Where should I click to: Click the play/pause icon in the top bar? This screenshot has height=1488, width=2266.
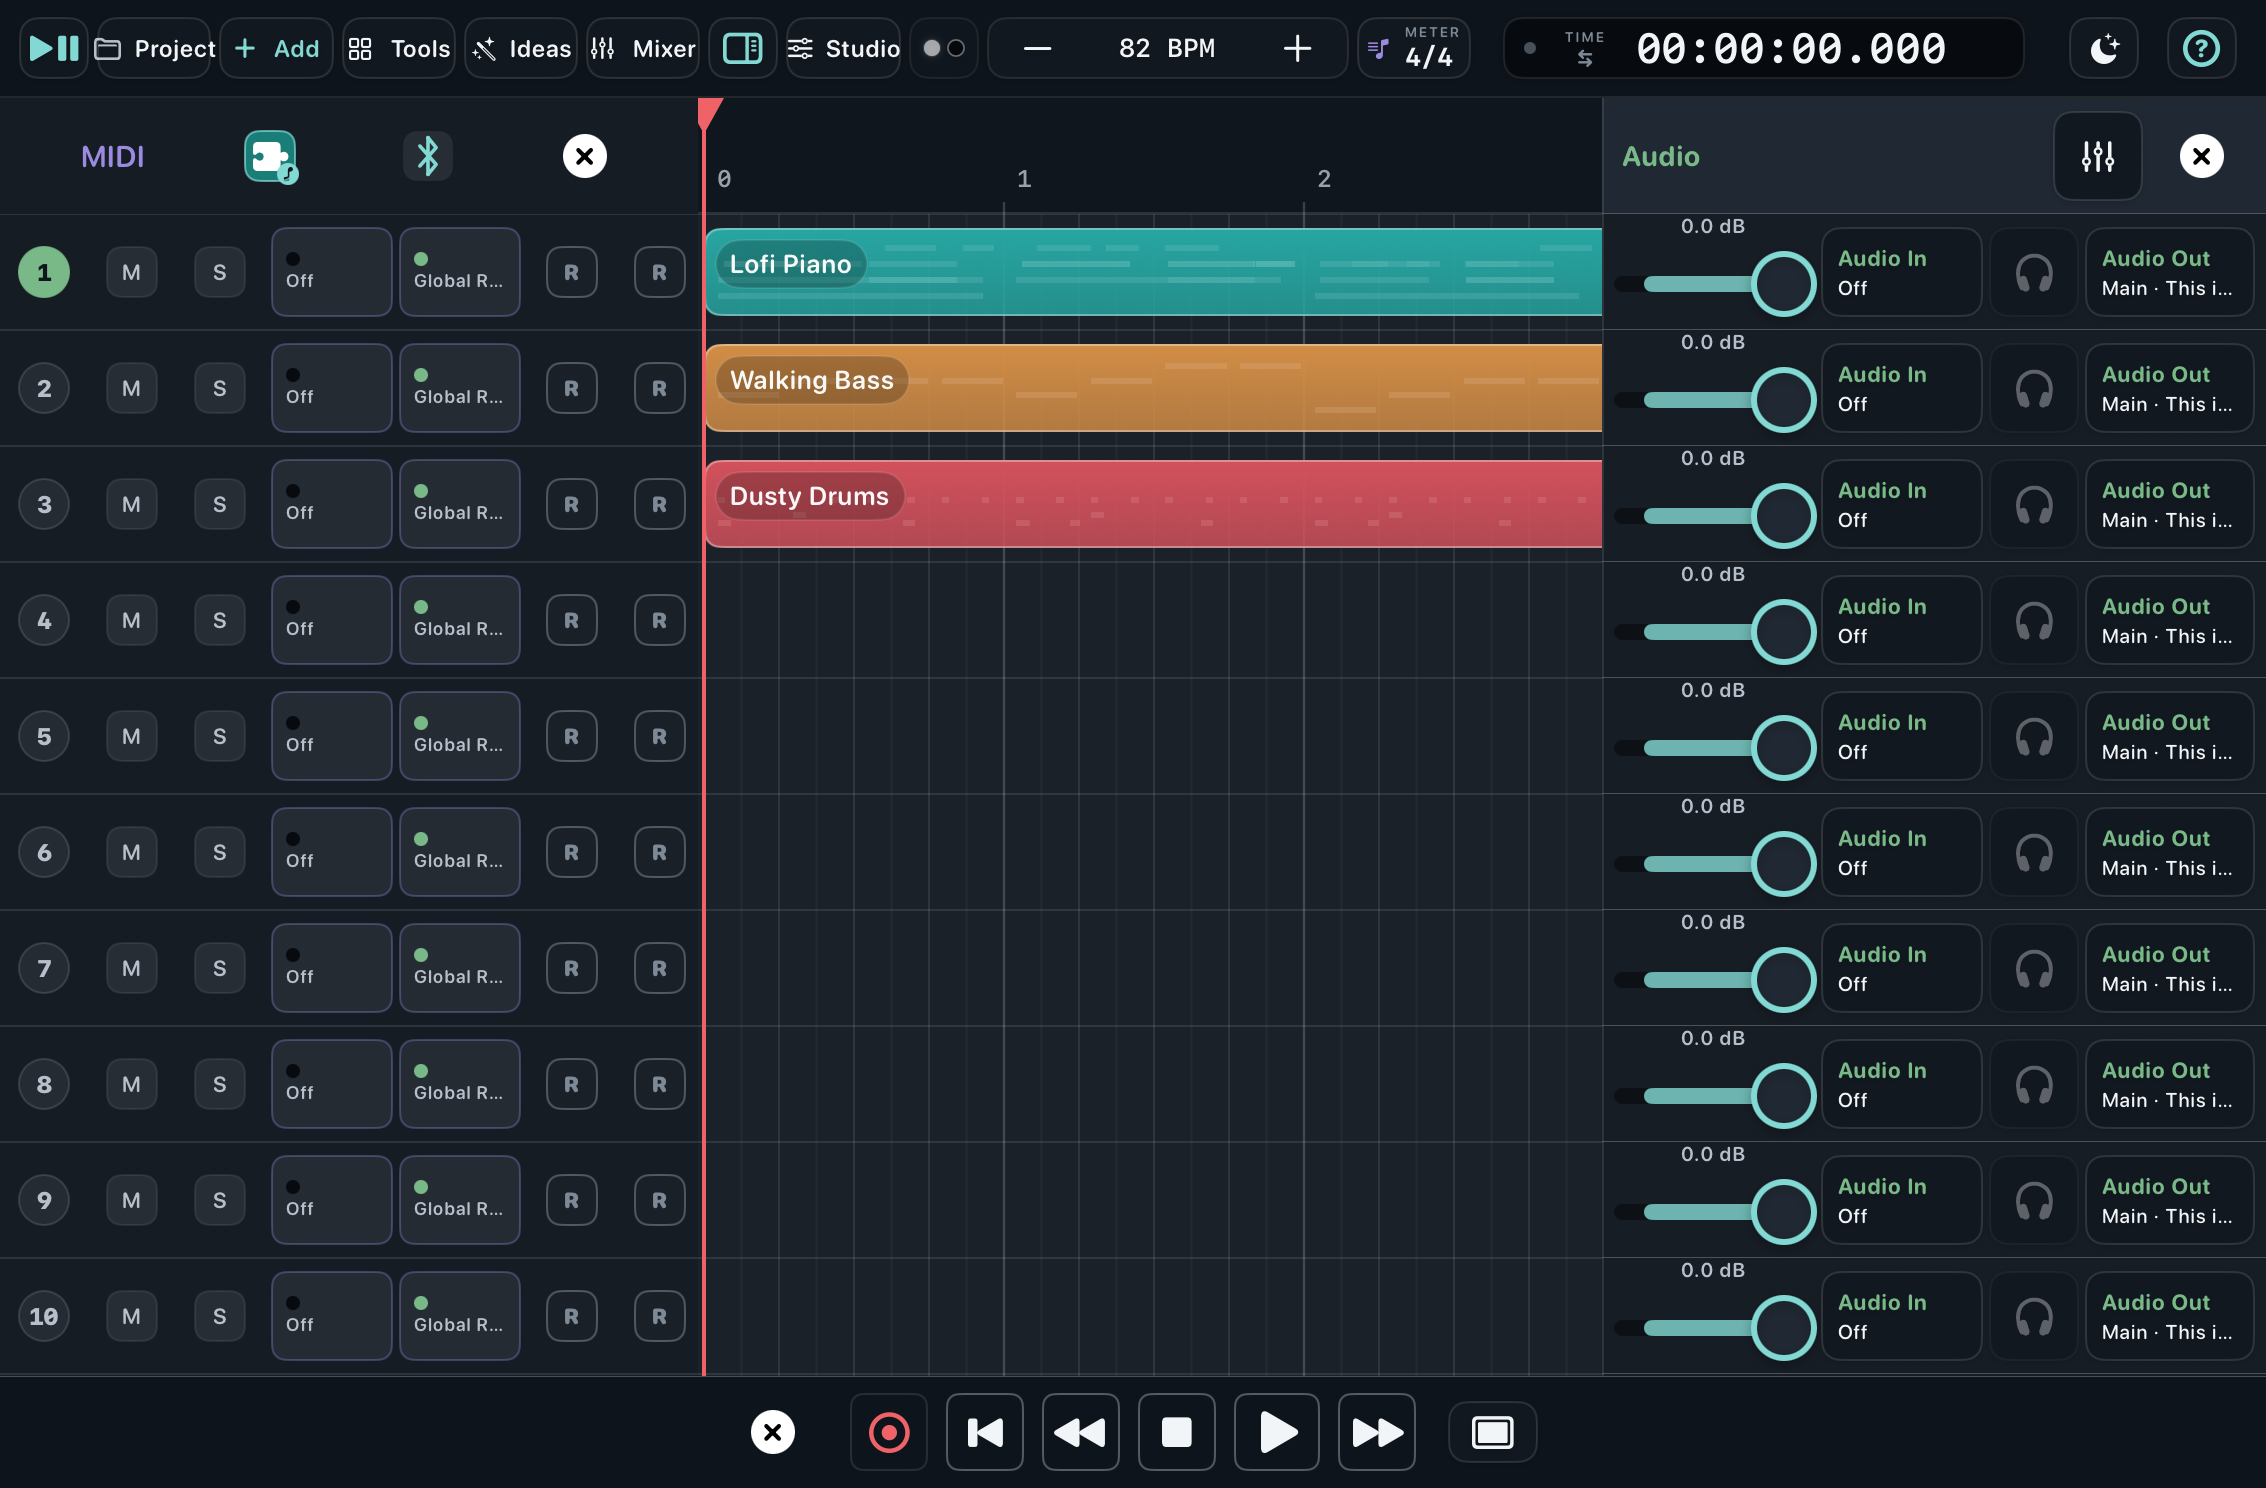click(54, 48)
